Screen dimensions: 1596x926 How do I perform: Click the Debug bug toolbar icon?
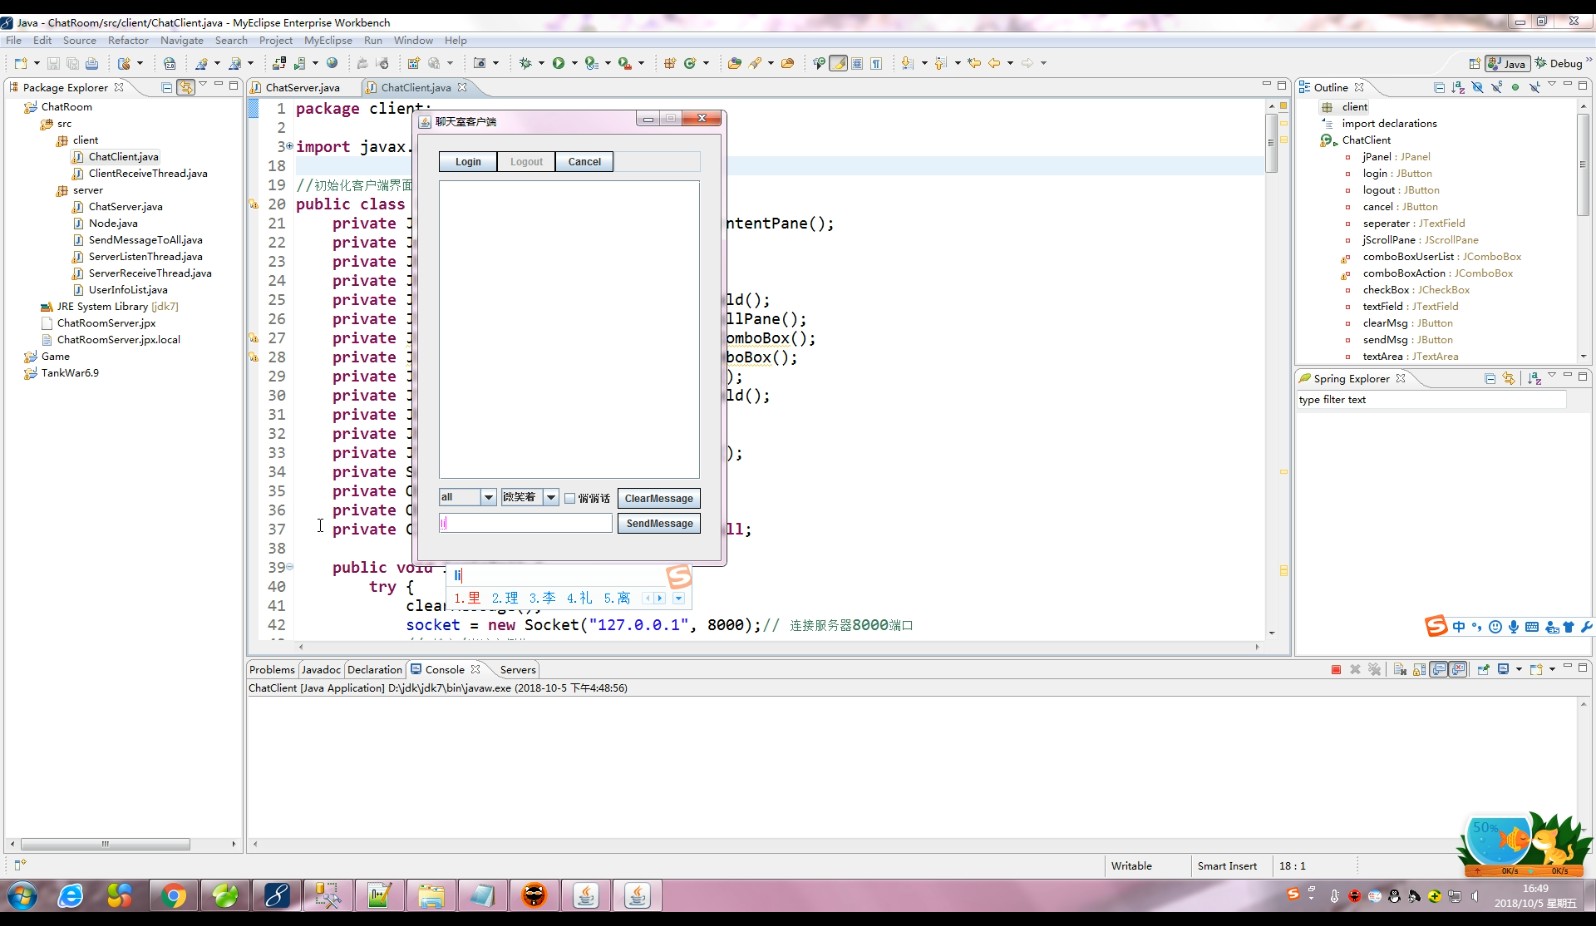pos(526,63)
